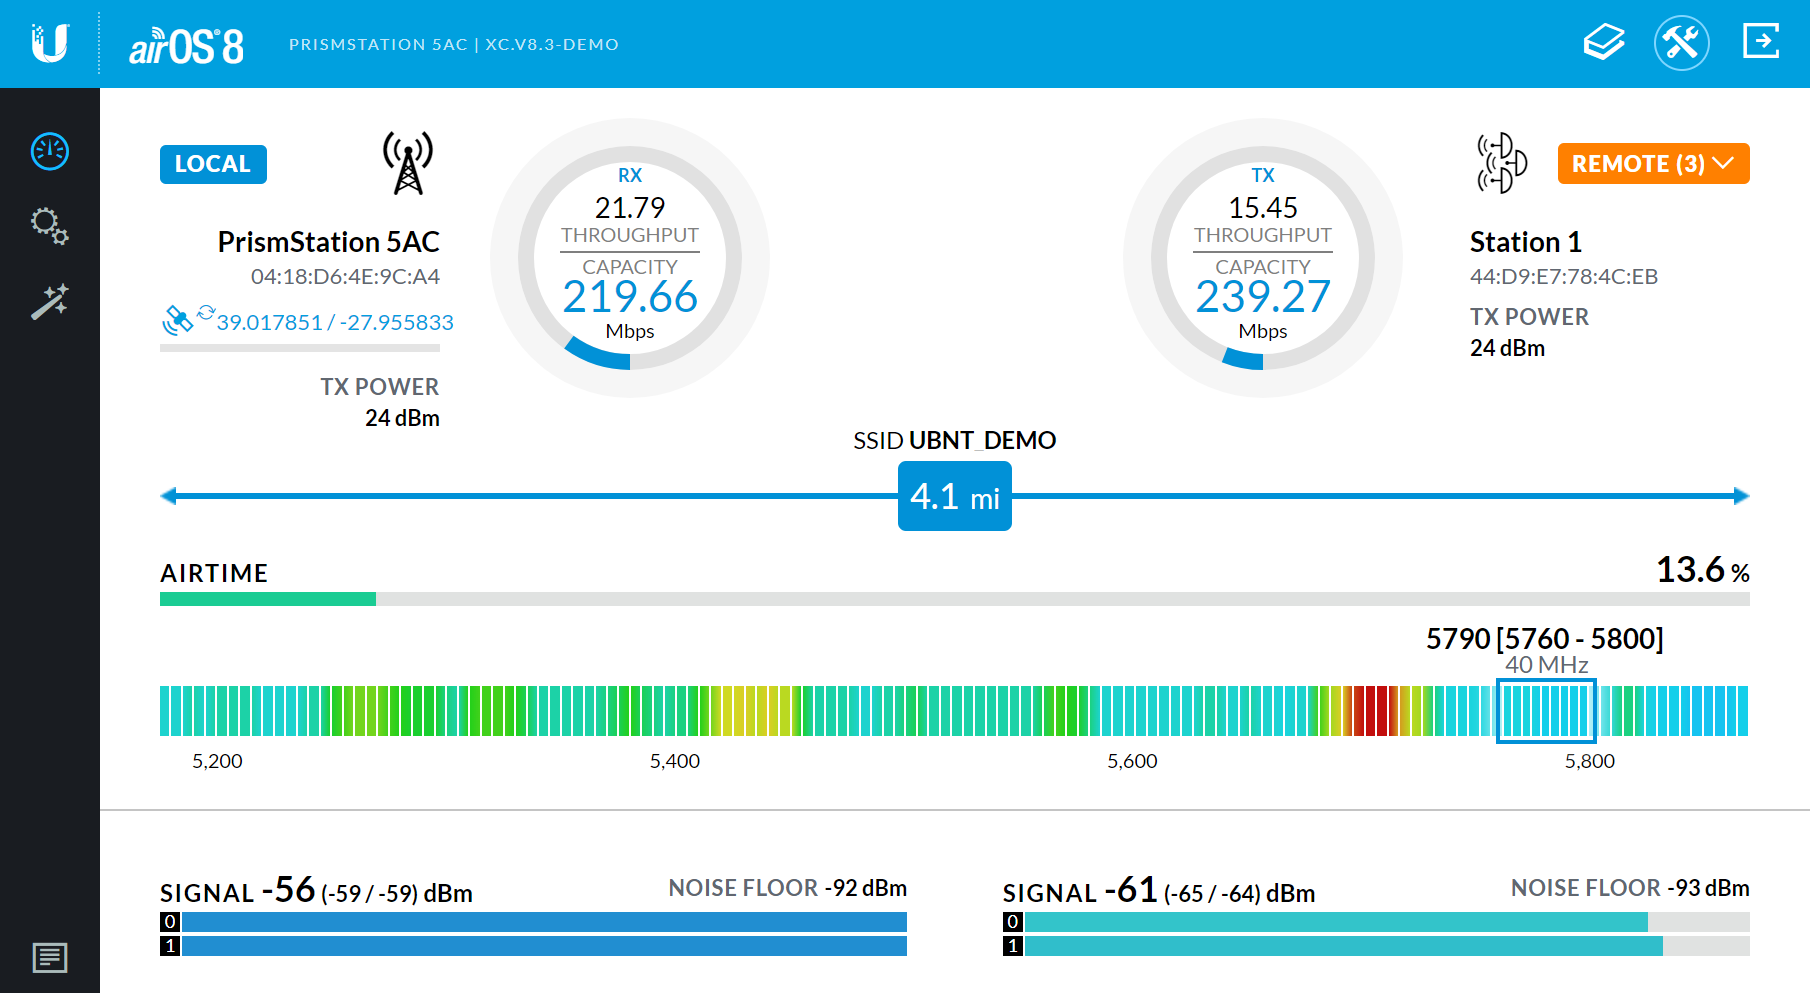Click the 5790 [5760 - 5800] frequency label
The width and height of the screenshot is (1810, 993).
[x=1545, y=639]
